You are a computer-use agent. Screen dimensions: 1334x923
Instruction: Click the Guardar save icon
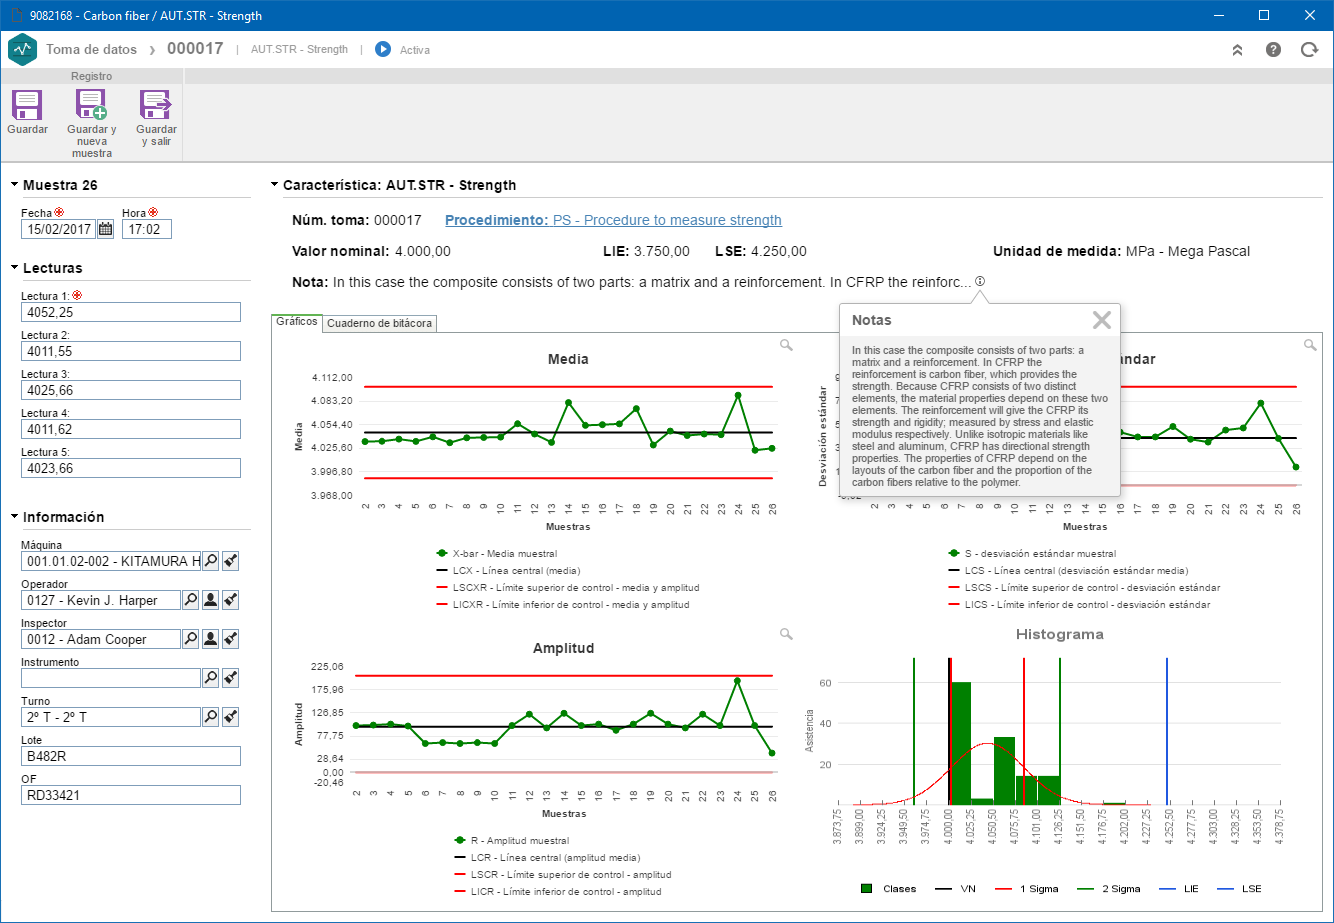point(26,105)
